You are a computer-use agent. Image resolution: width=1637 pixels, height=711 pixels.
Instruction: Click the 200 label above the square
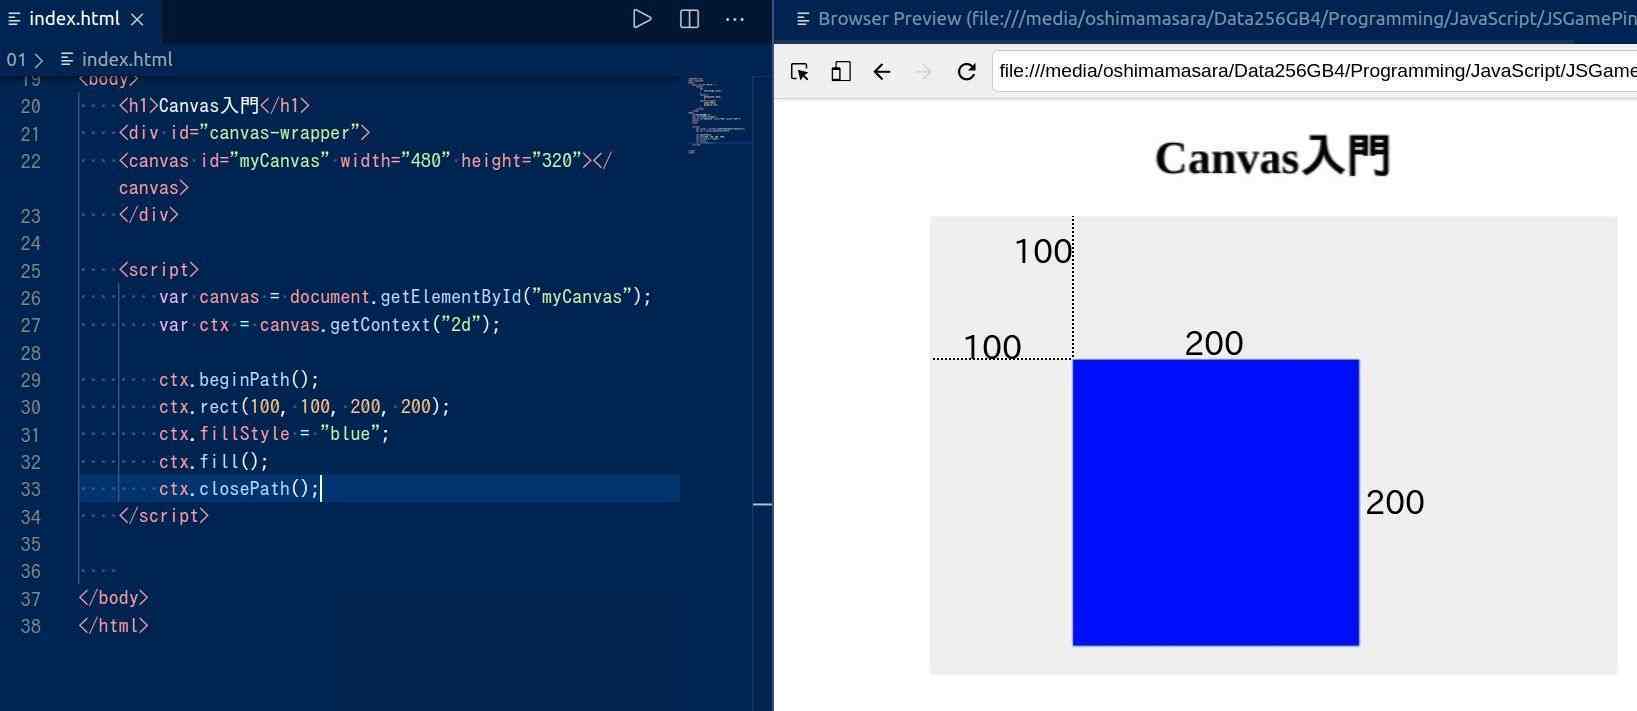(1214, 343)
